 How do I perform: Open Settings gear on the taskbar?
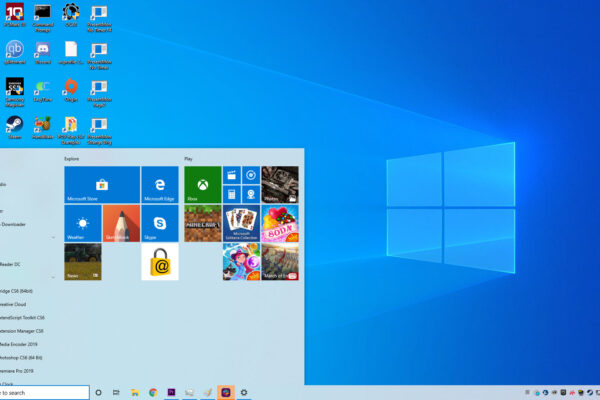pos(243,393)
